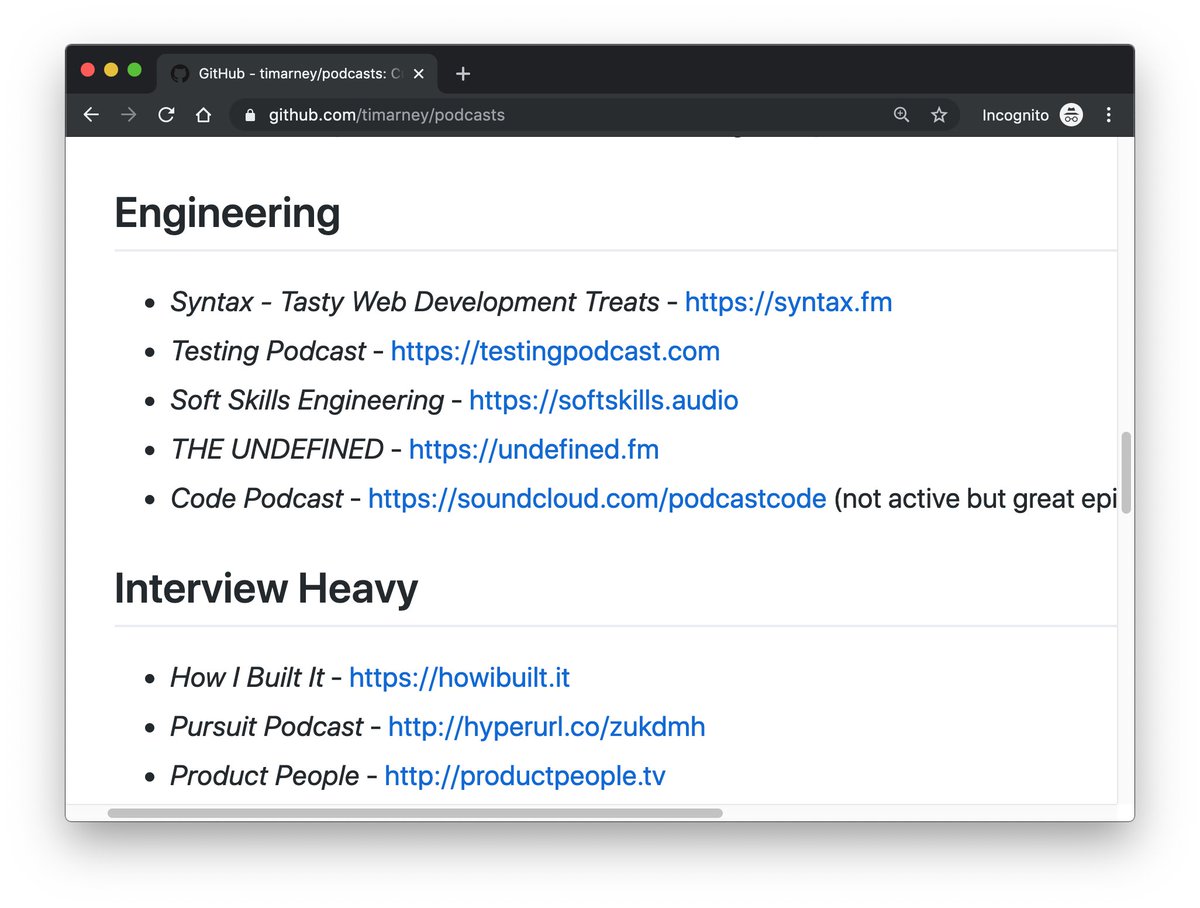Click the horizontal scrollbar thumb
Viewport: 1200px width, 908px height.
pos(415,813)
